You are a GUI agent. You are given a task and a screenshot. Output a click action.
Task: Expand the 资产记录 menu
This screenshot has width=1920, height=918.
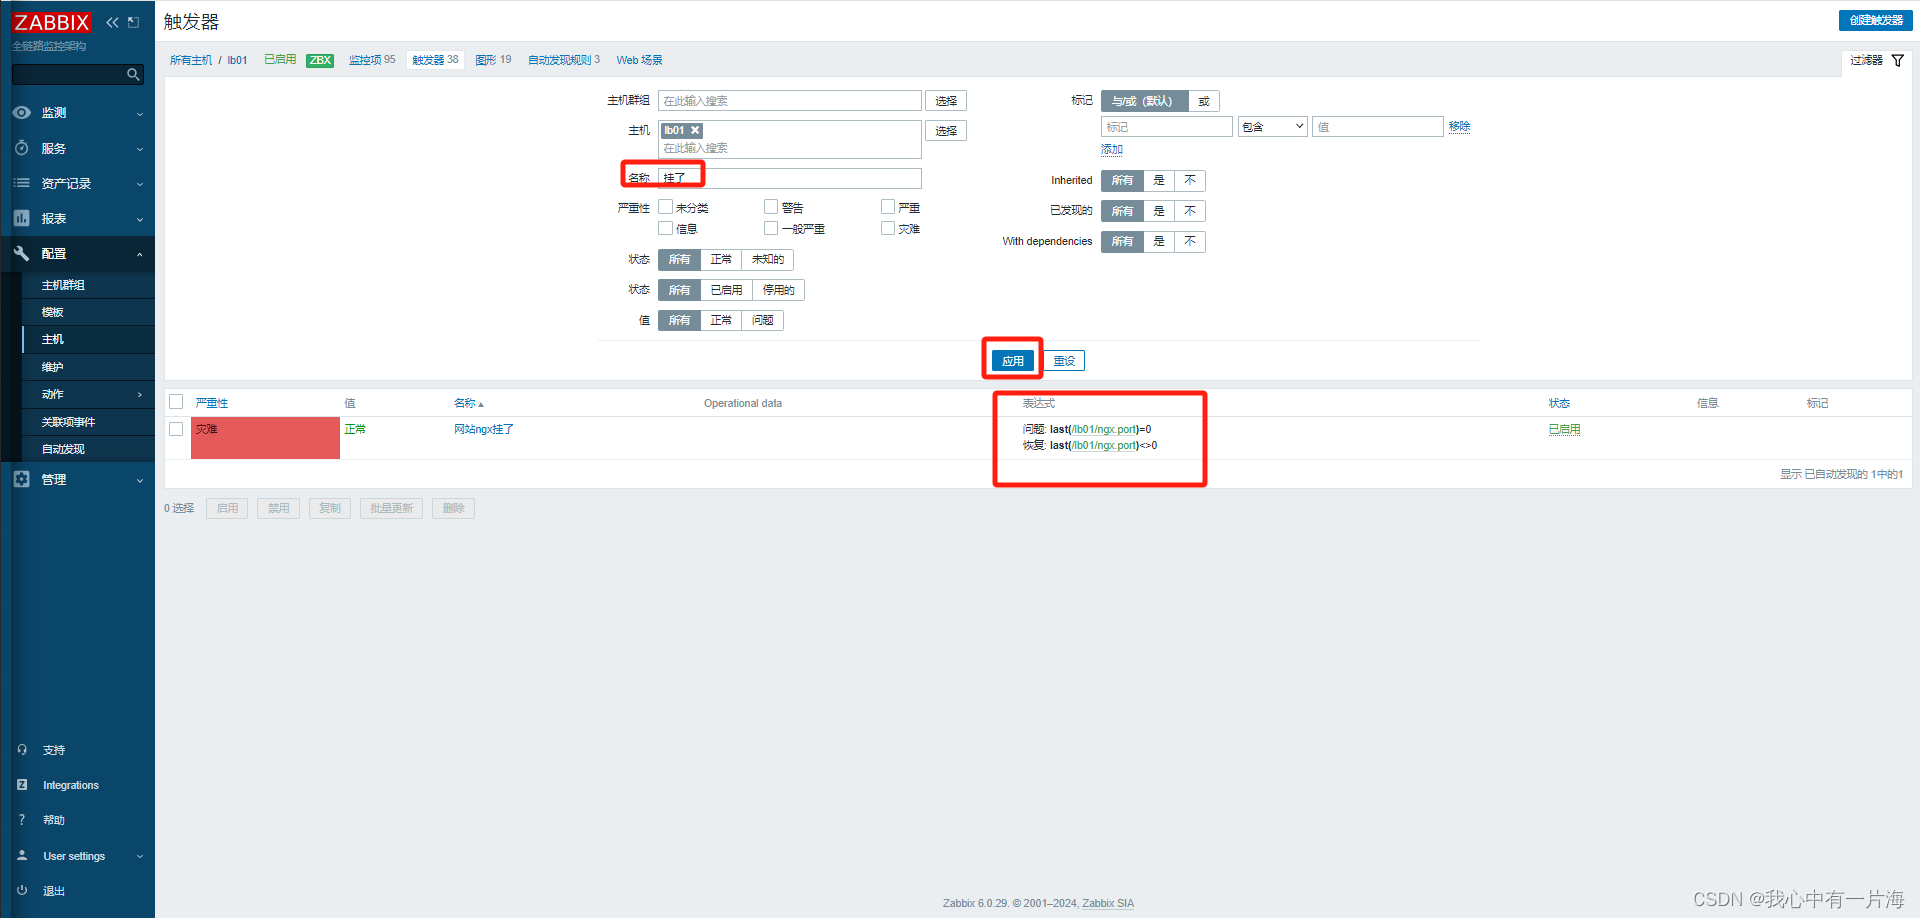[139, 184]
